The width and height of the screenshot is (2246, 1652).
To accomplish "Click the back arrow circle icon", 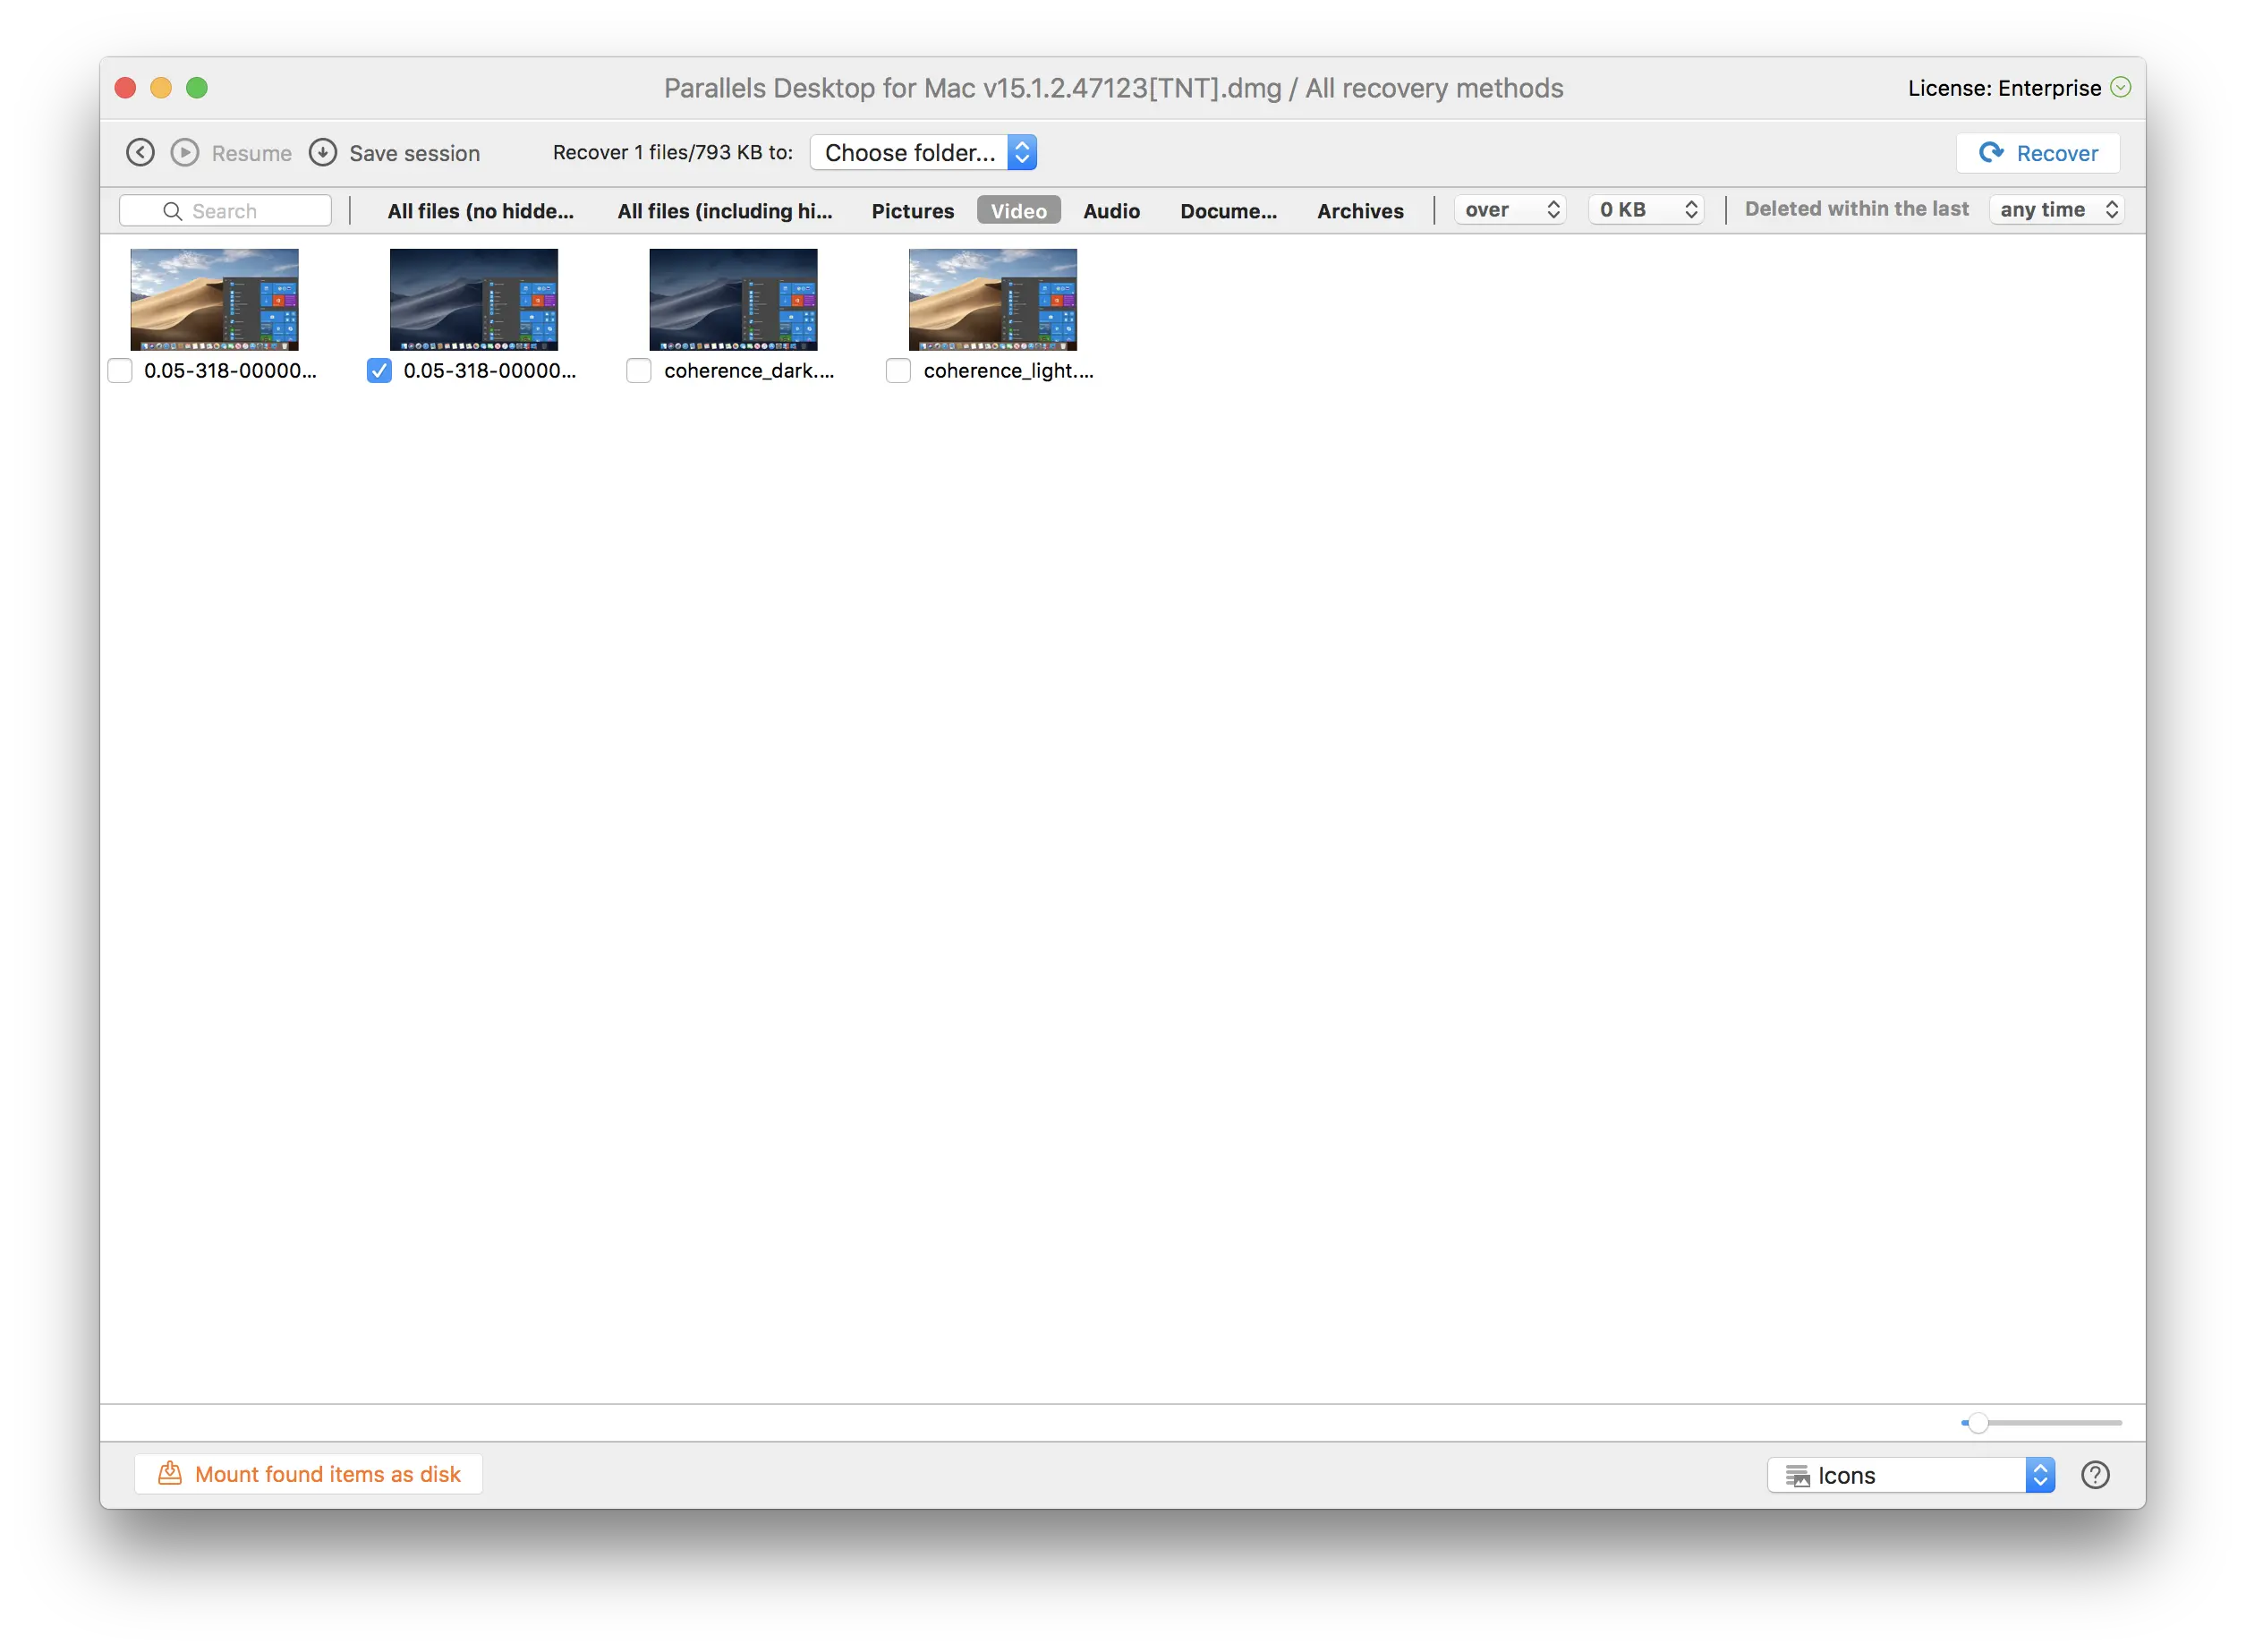I will [x=140, y=153].
